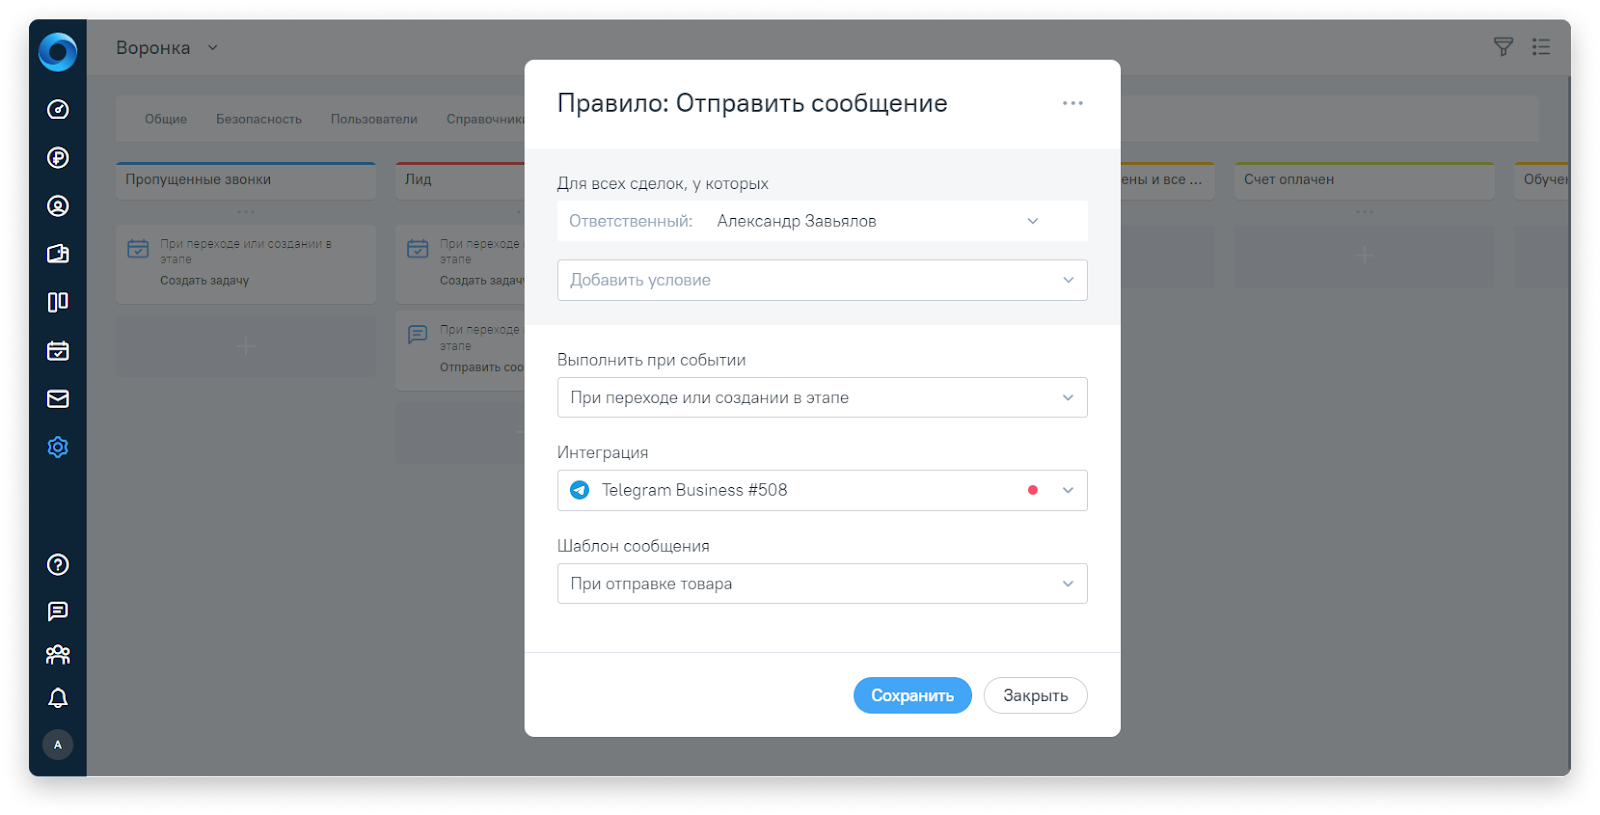Screen dimensions: 1600x815
Task: Click the user avatar at sidebar bottom
Action: [58, 745]
